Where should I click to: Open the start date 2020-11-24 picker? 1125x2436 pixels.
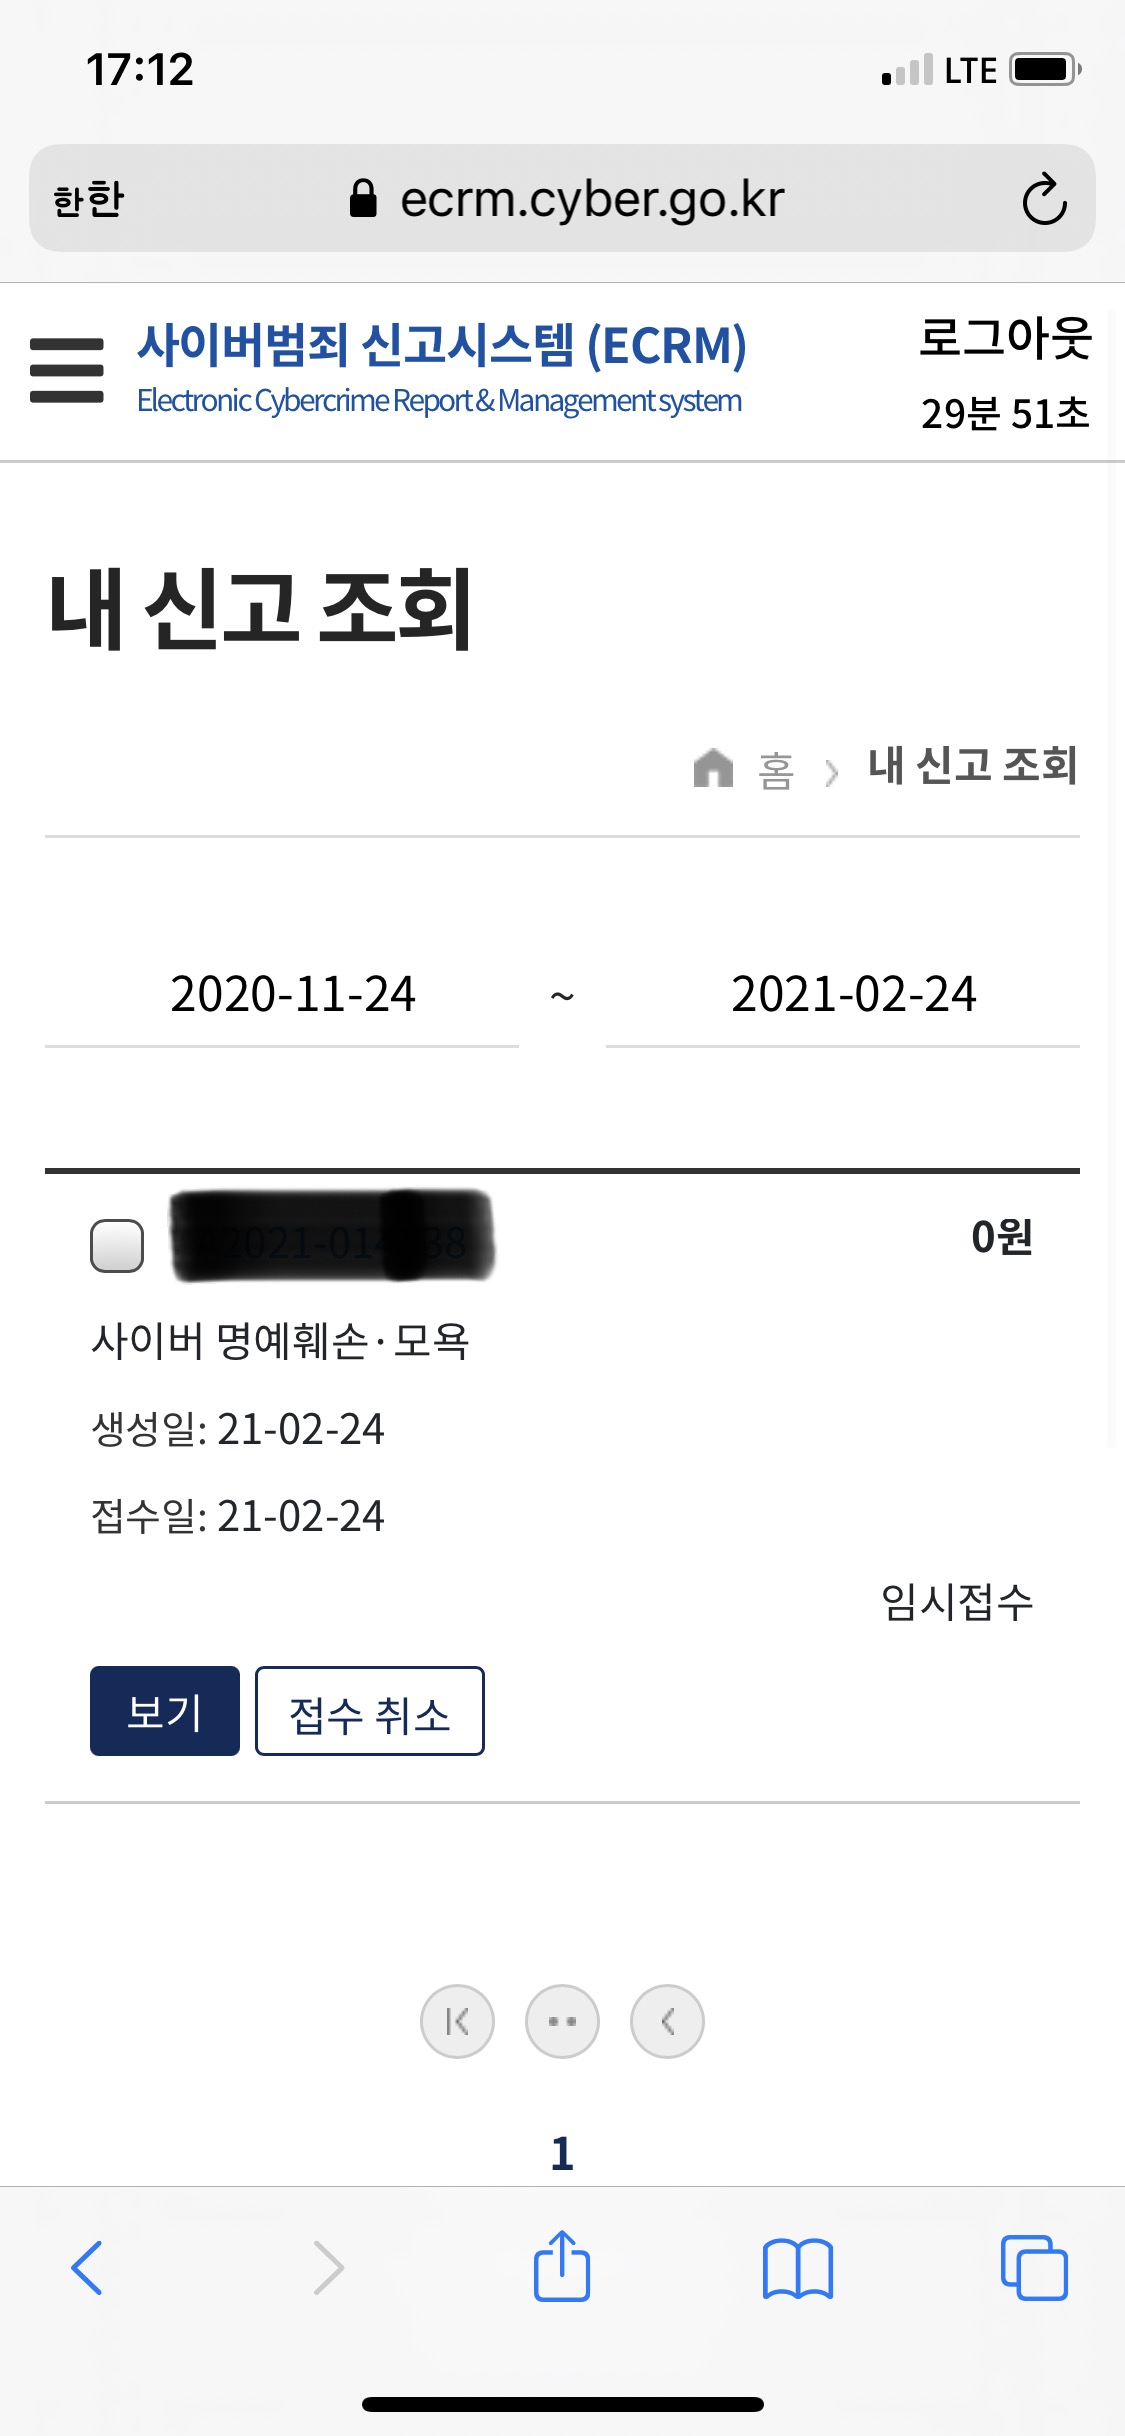[x=282, y=995]
